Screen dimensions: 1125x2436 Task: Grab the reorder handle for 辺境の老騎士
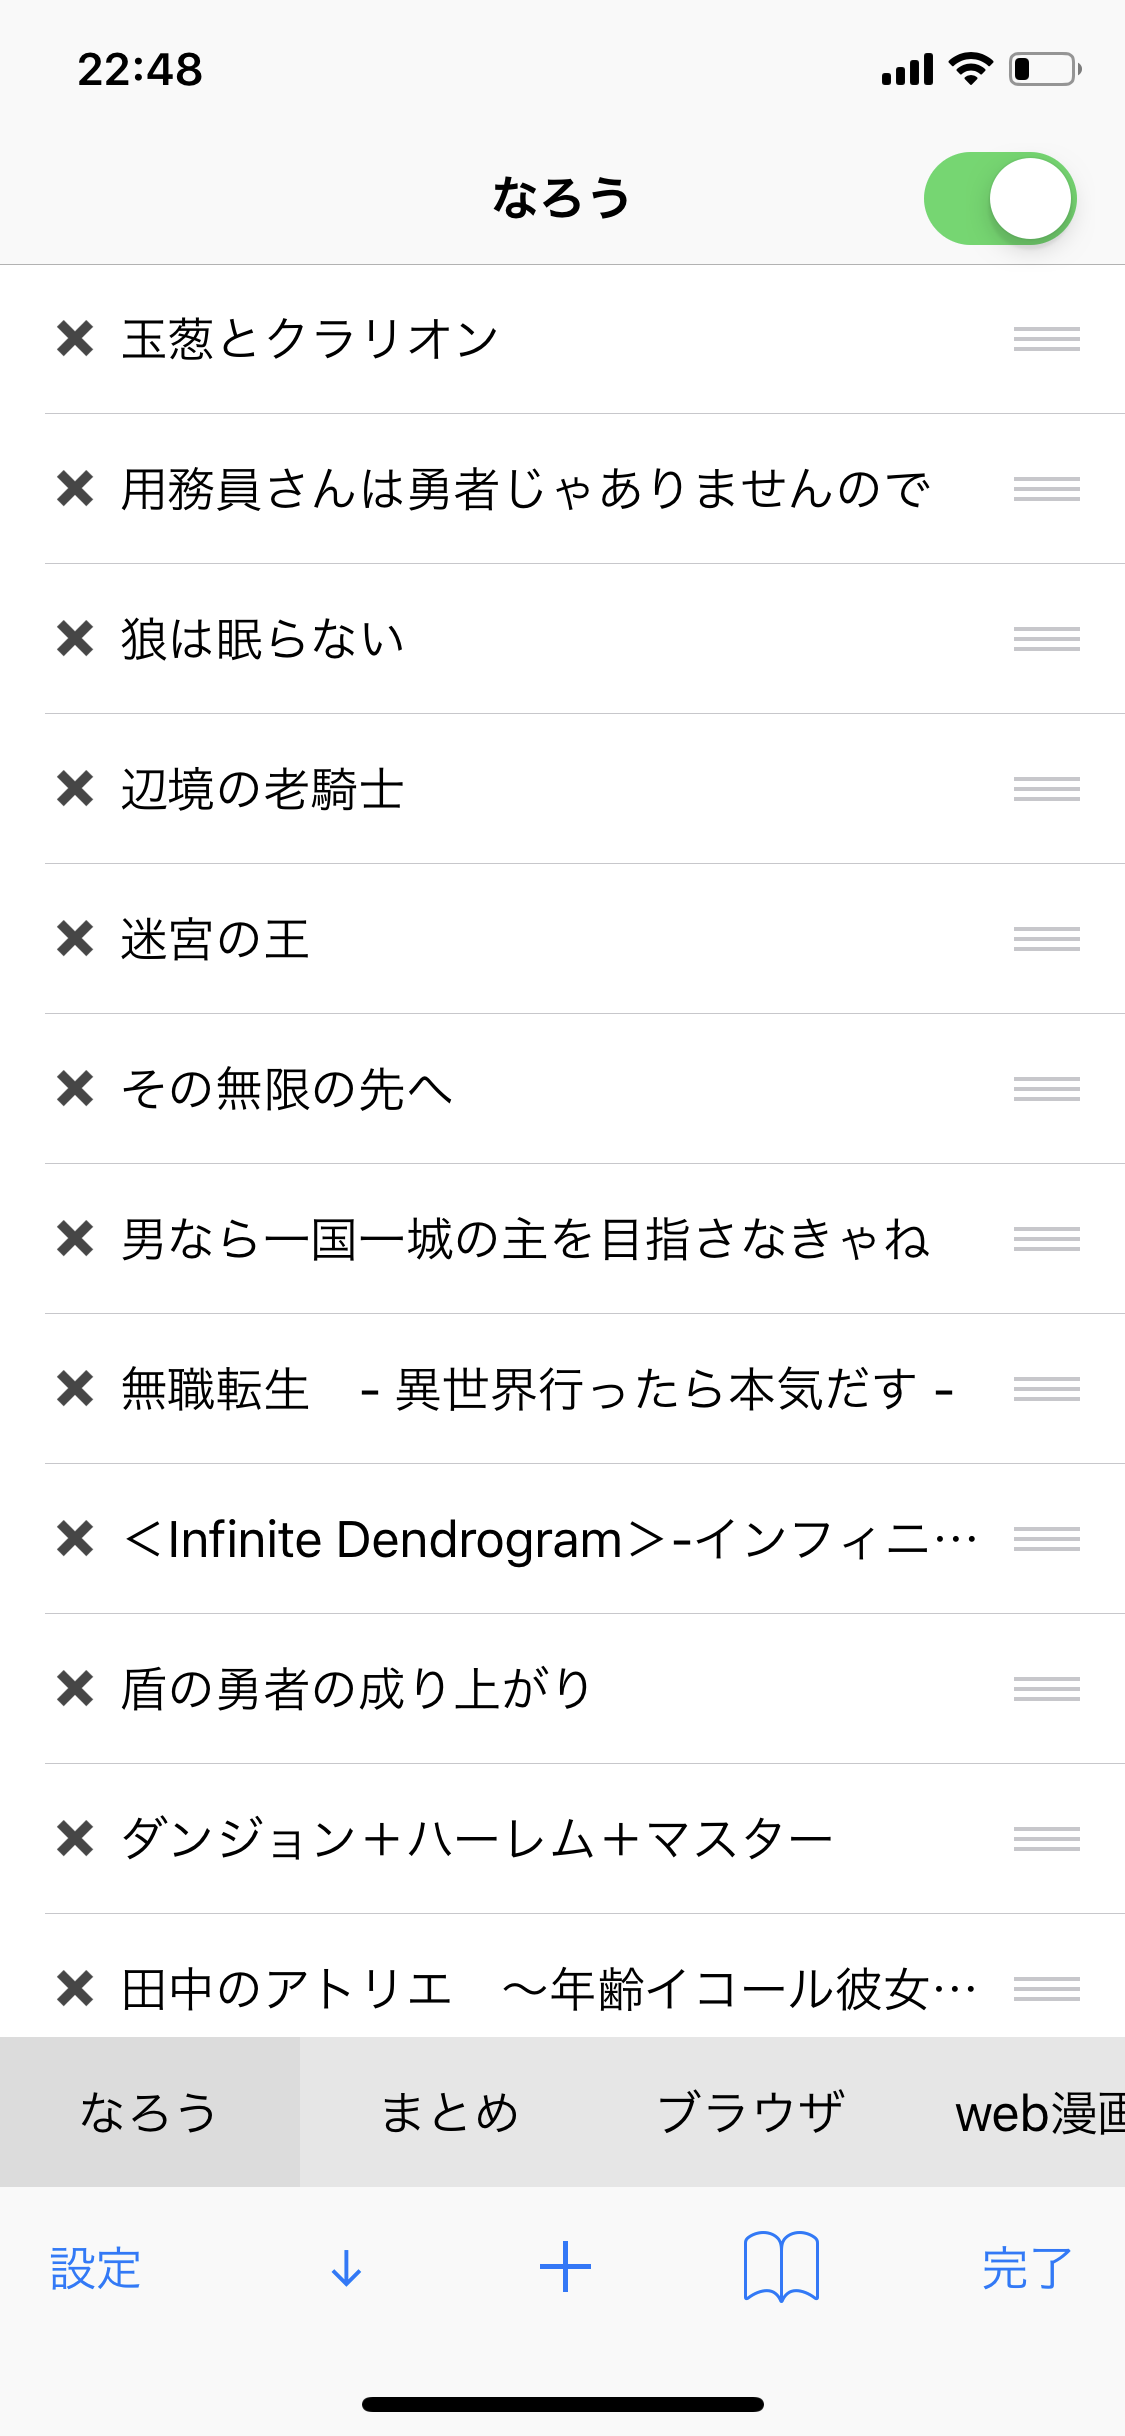click(x=1046, y=789)
